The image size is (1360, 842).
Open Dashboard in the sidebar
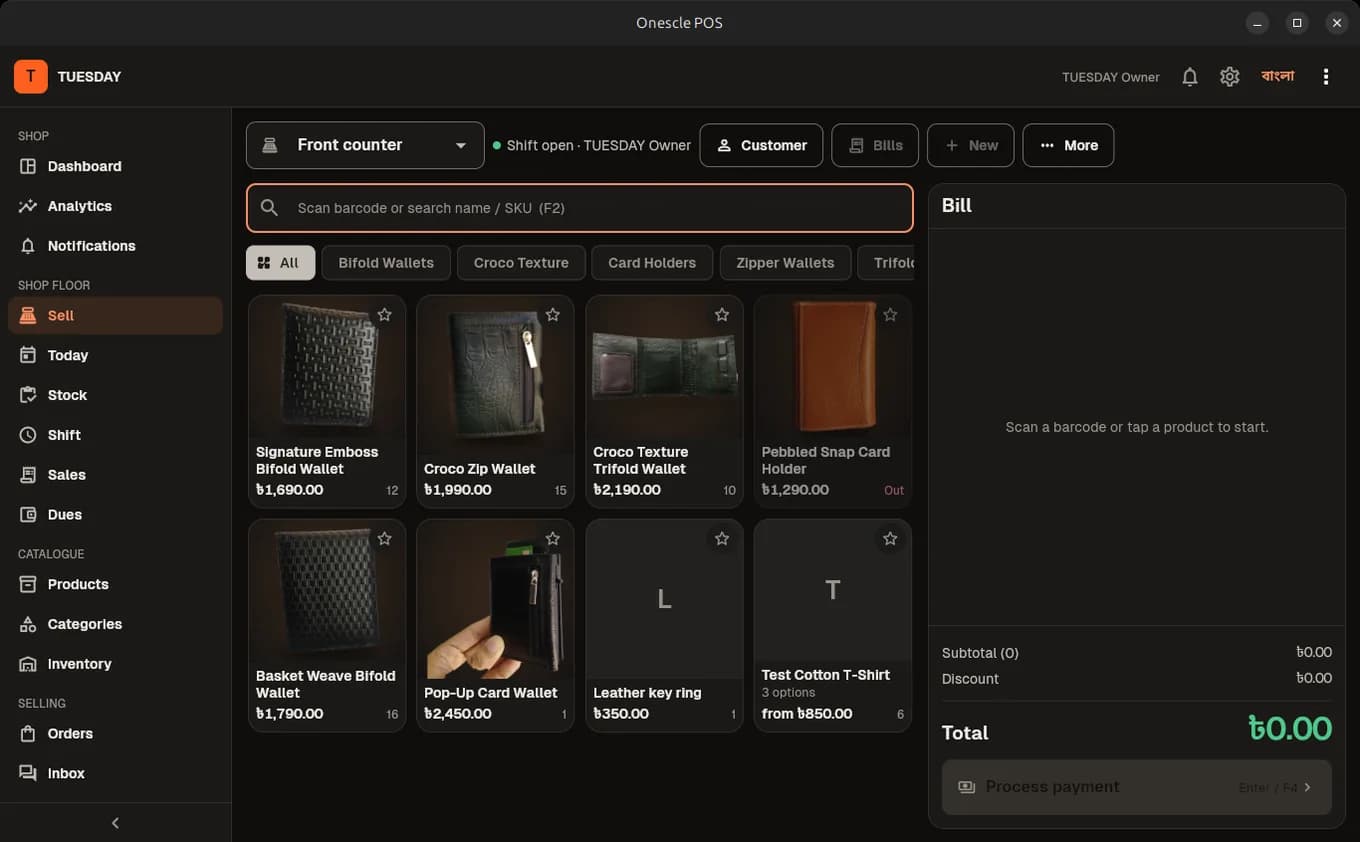(115, 166)
